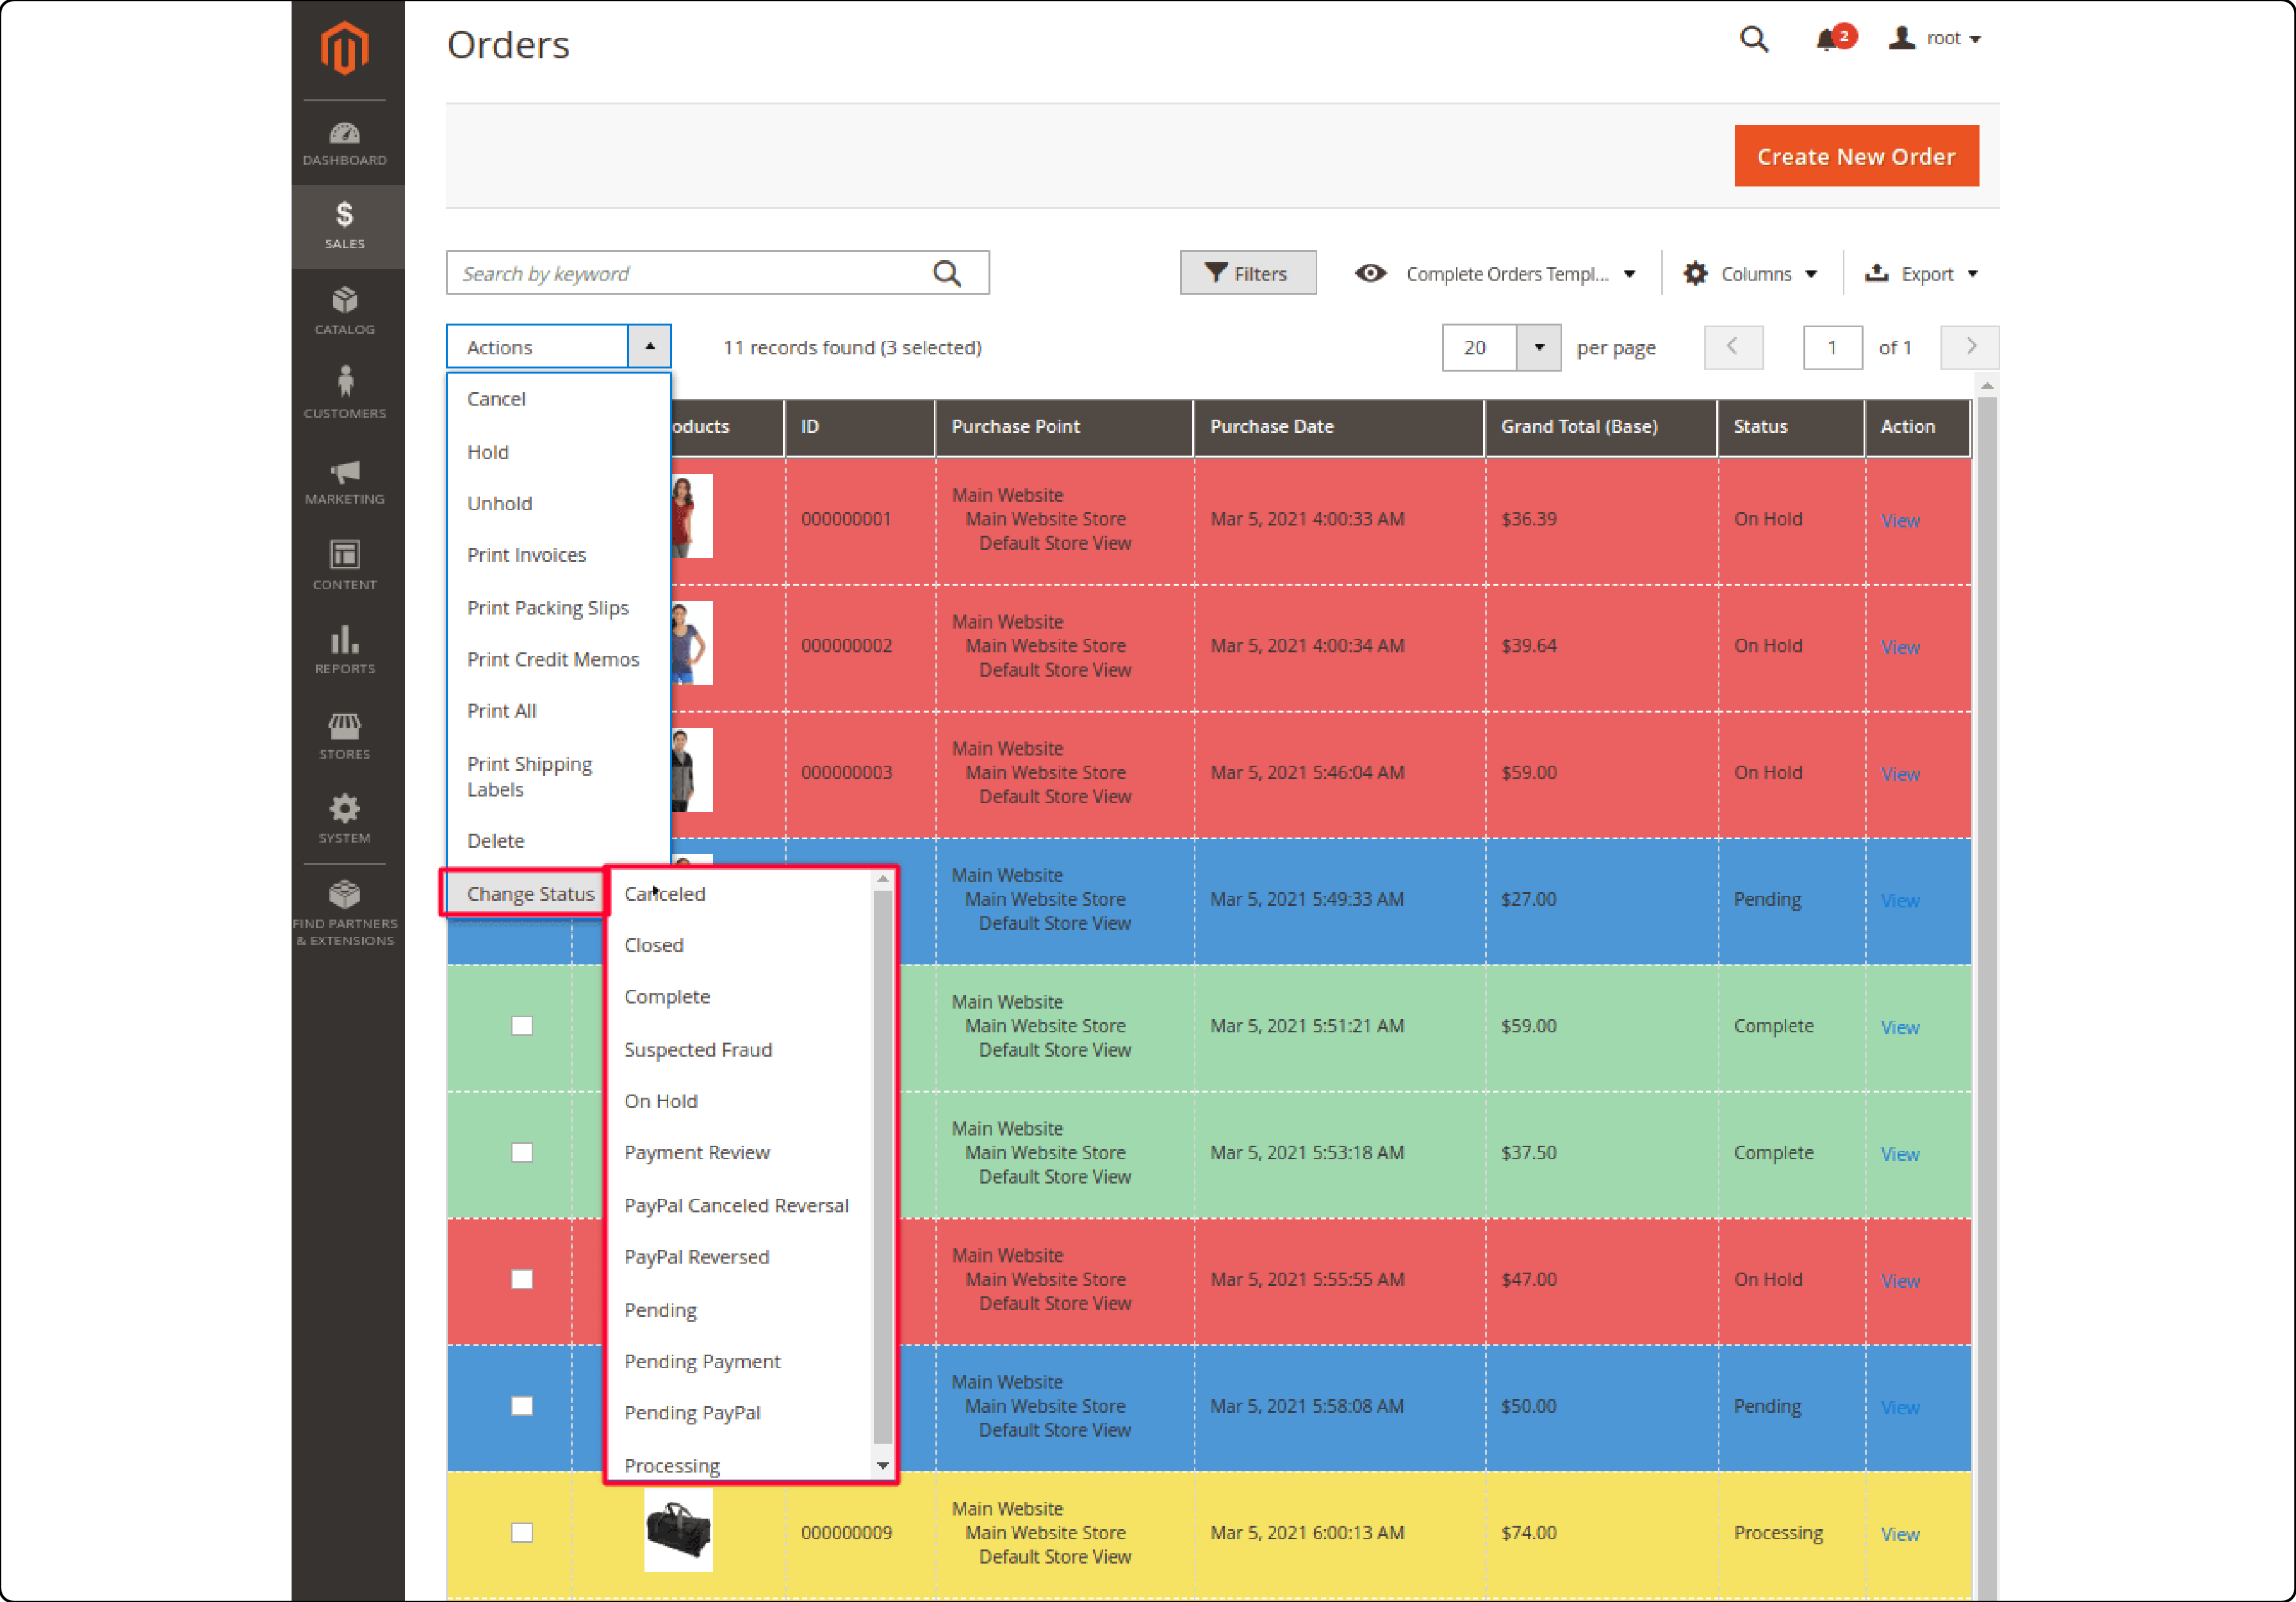Screen dimensions: 2296x1602
Task: Click the Create New Order button
Action: 1856,156
